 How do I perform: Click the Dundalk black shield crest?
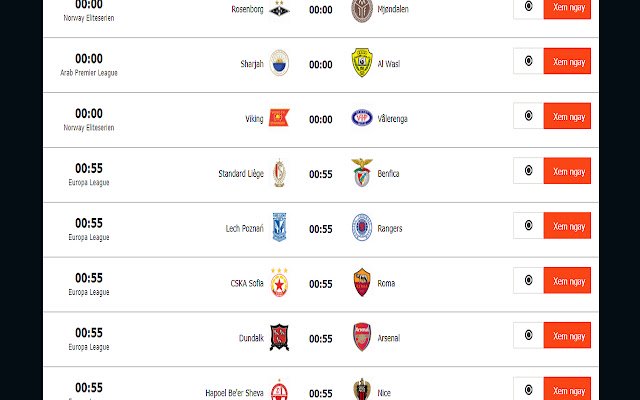click(279, 337)
